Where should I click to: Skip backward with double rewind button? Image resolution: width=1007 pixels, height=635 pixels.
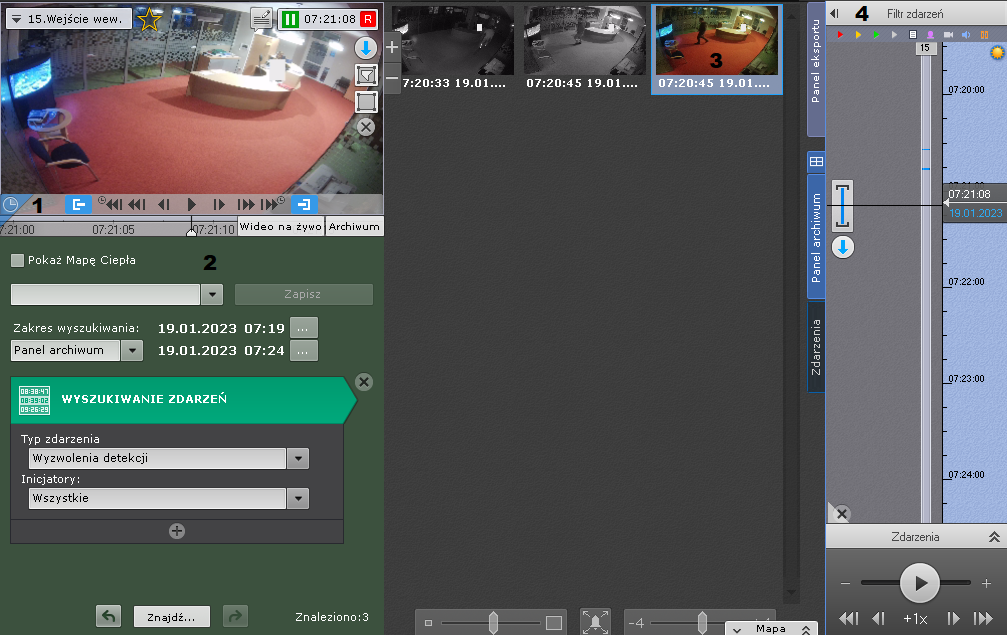tap(137, 205)
